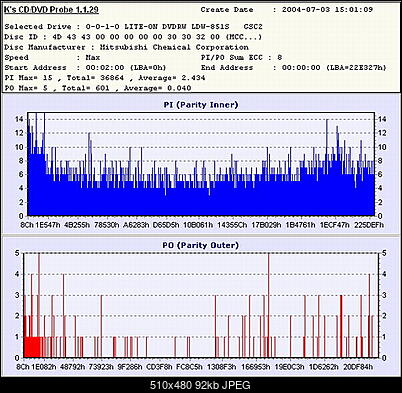Click the 48792h label on PO chart axis
The height and width of the screenshot is (393, 402).
coord(72,367)
